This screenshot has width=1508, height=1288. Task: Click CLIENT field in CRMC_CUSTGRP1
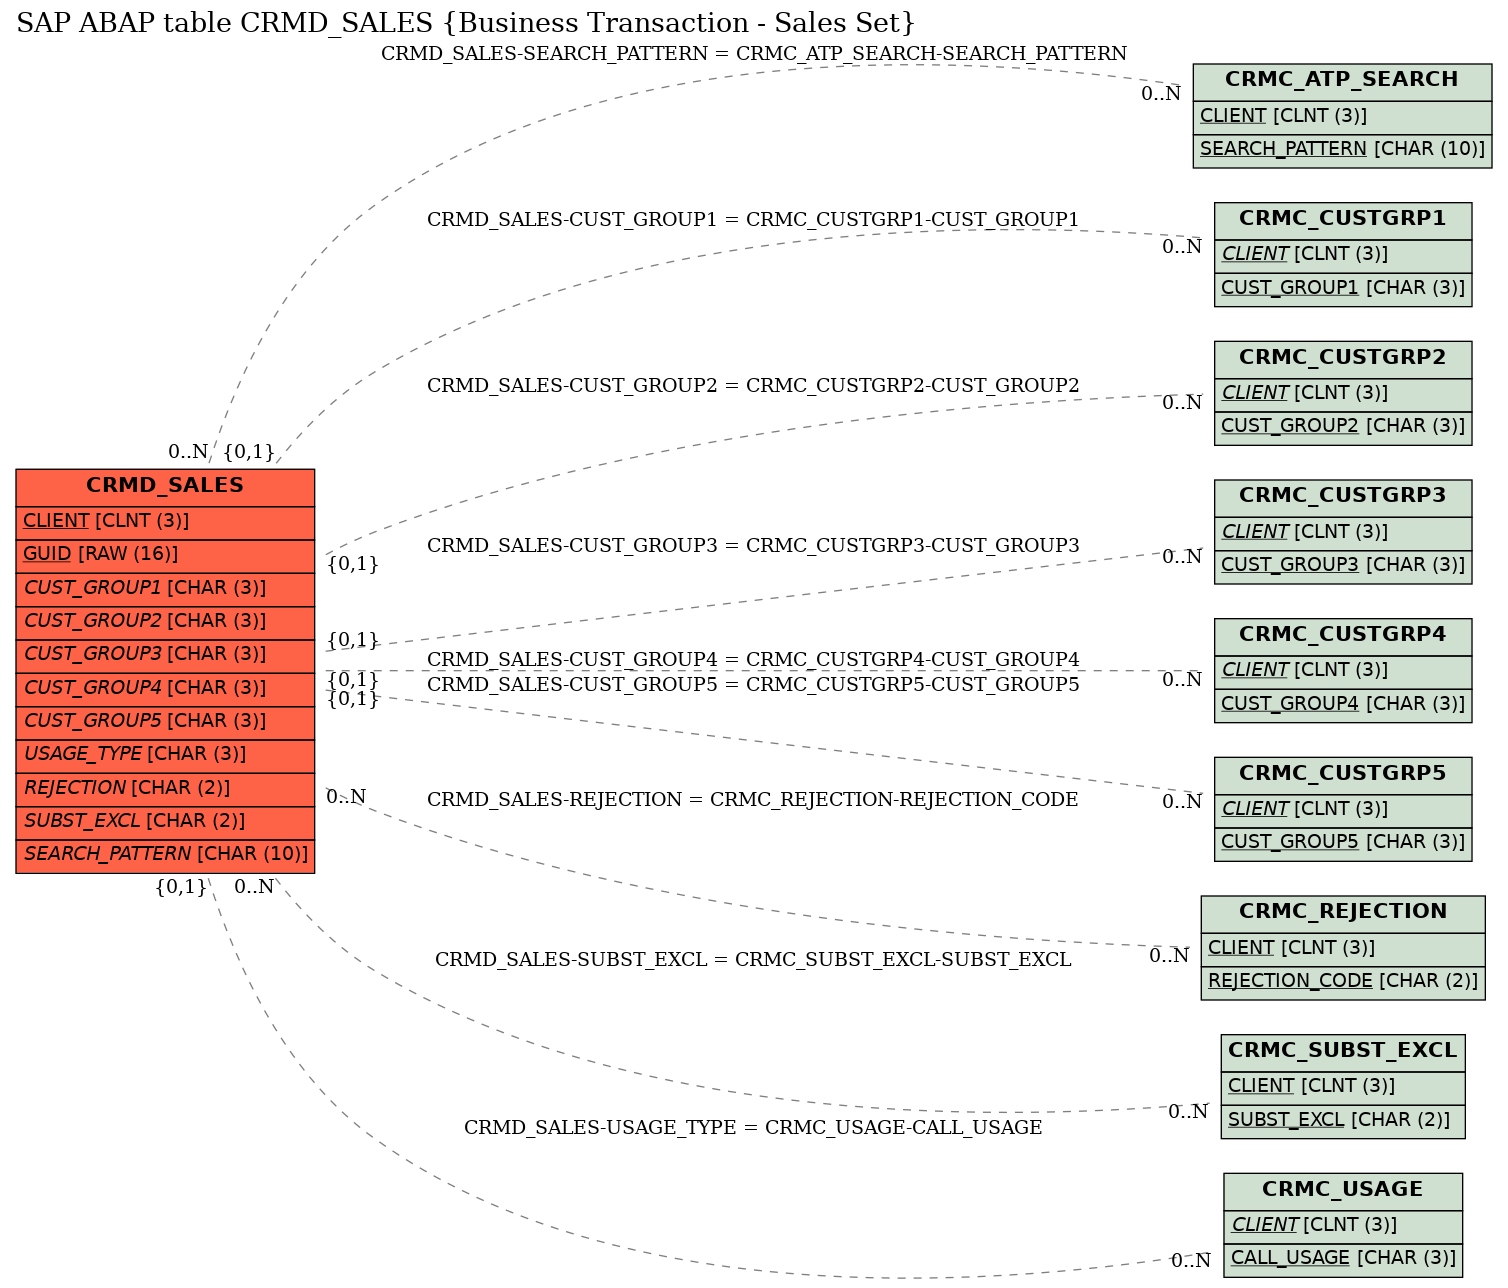1343,255
